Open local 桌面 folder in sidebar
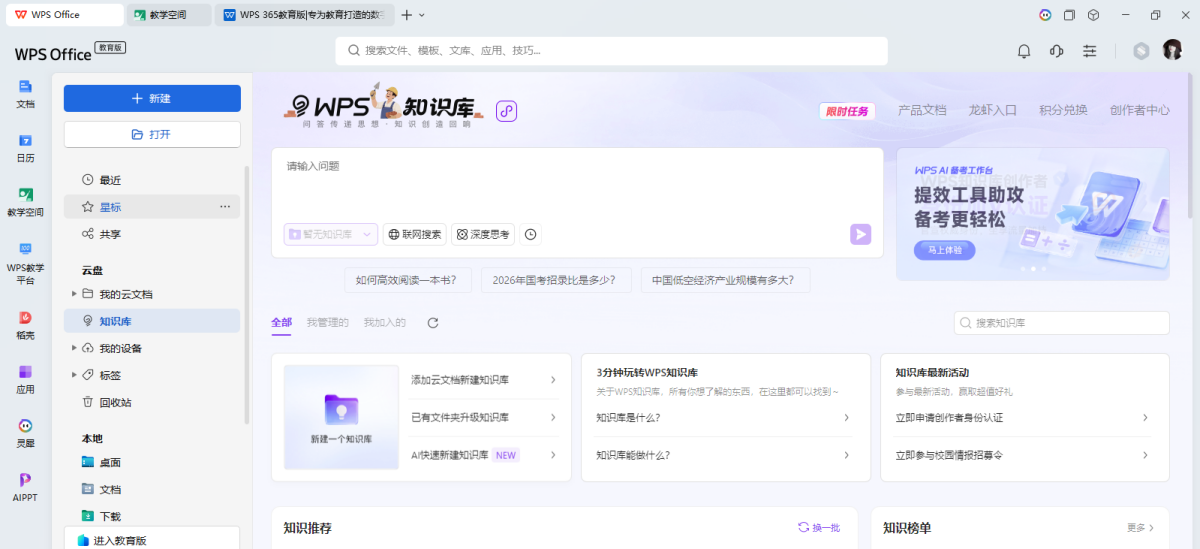 pyautogui.click(x=152, y=462)
